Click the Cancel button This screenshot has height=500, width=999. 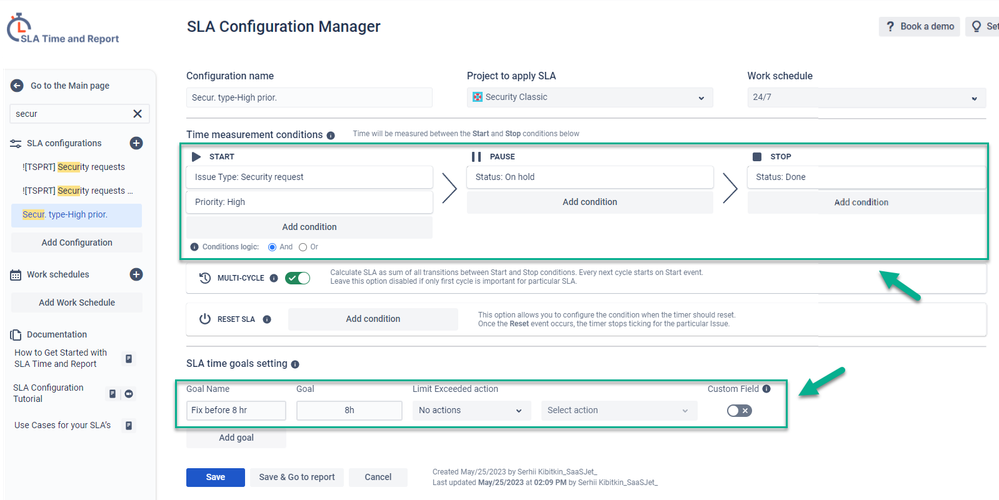378,478
